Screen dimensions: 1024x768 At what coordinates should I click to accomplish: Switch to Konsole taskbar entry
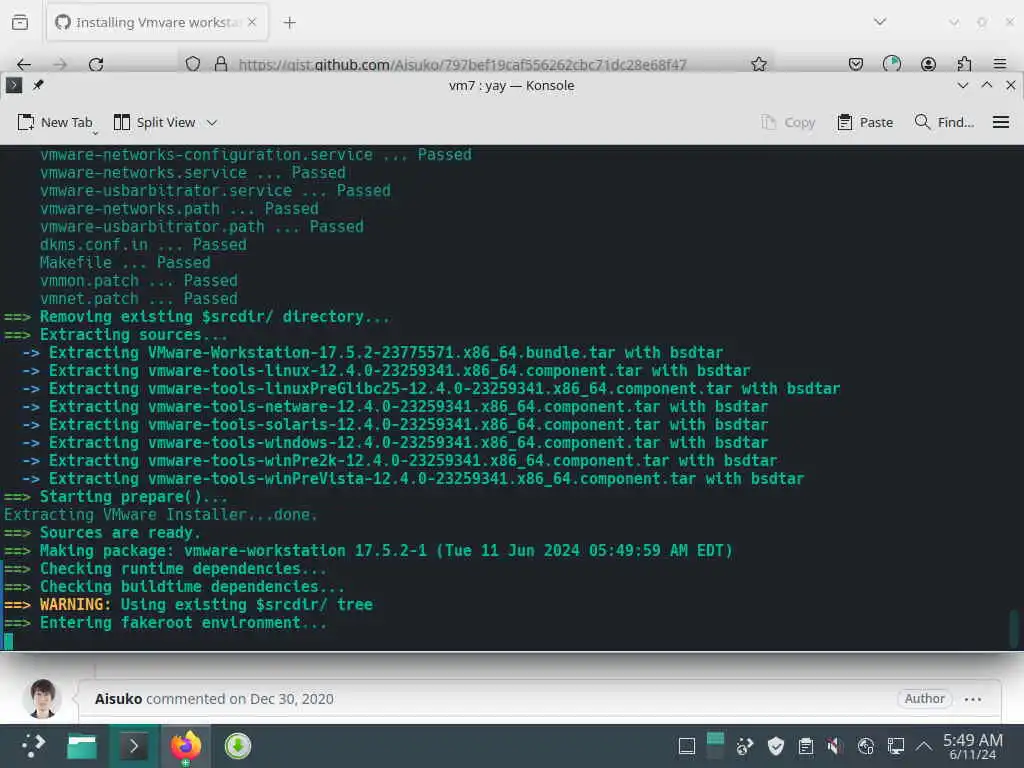tap(133, 746)
